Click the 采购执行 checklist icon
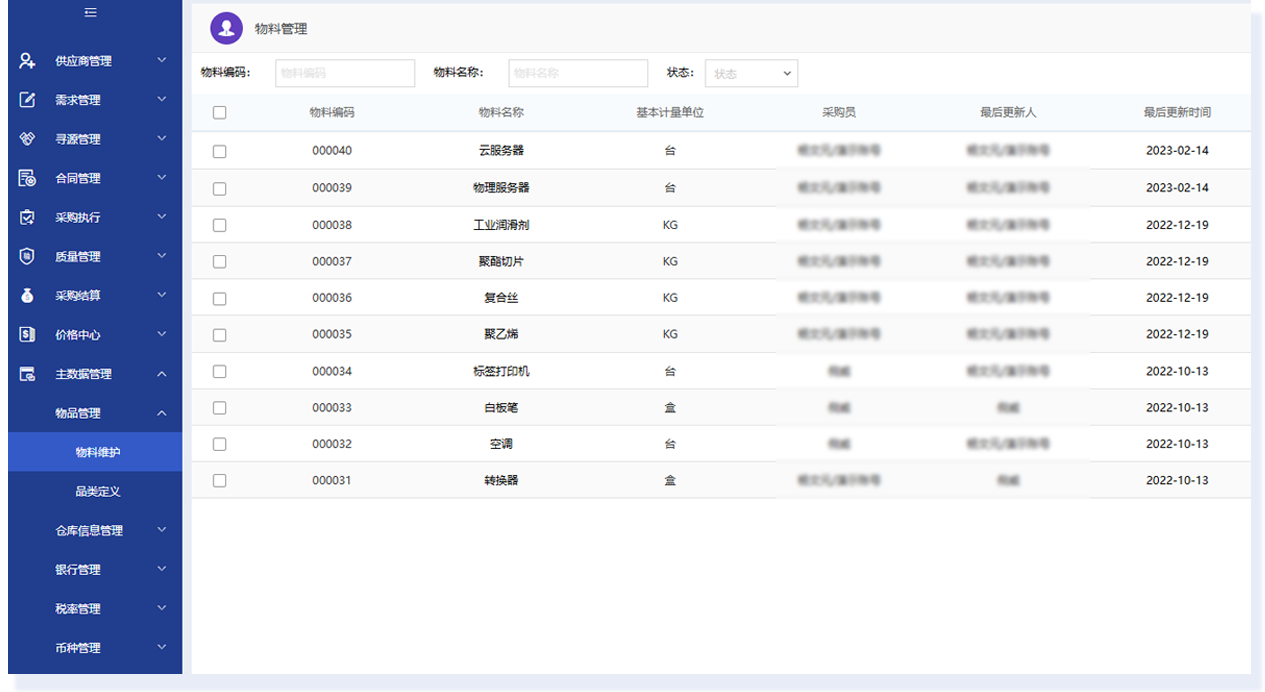1265x692 pixels. click(x=28, y=217)
